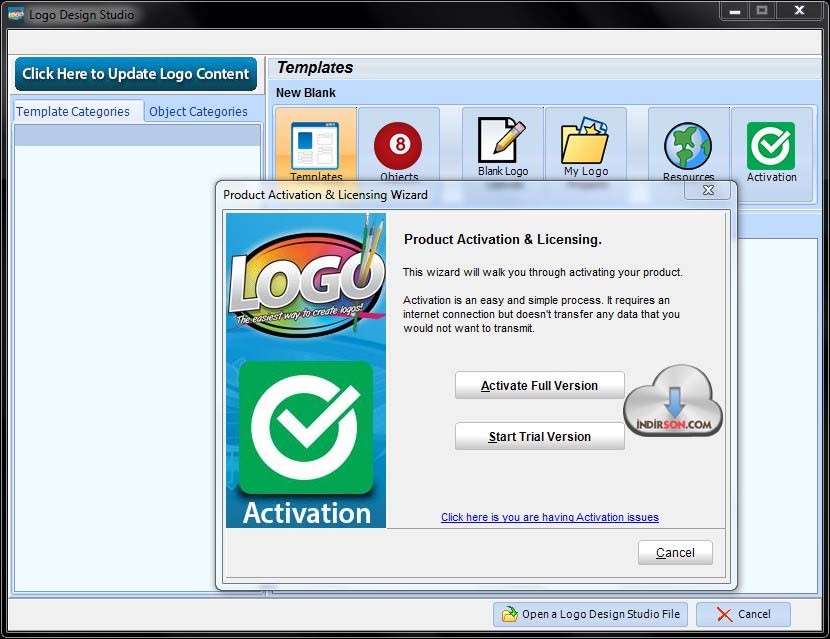
Task: Choose Activate Full Version
Action: click(539, 385)
